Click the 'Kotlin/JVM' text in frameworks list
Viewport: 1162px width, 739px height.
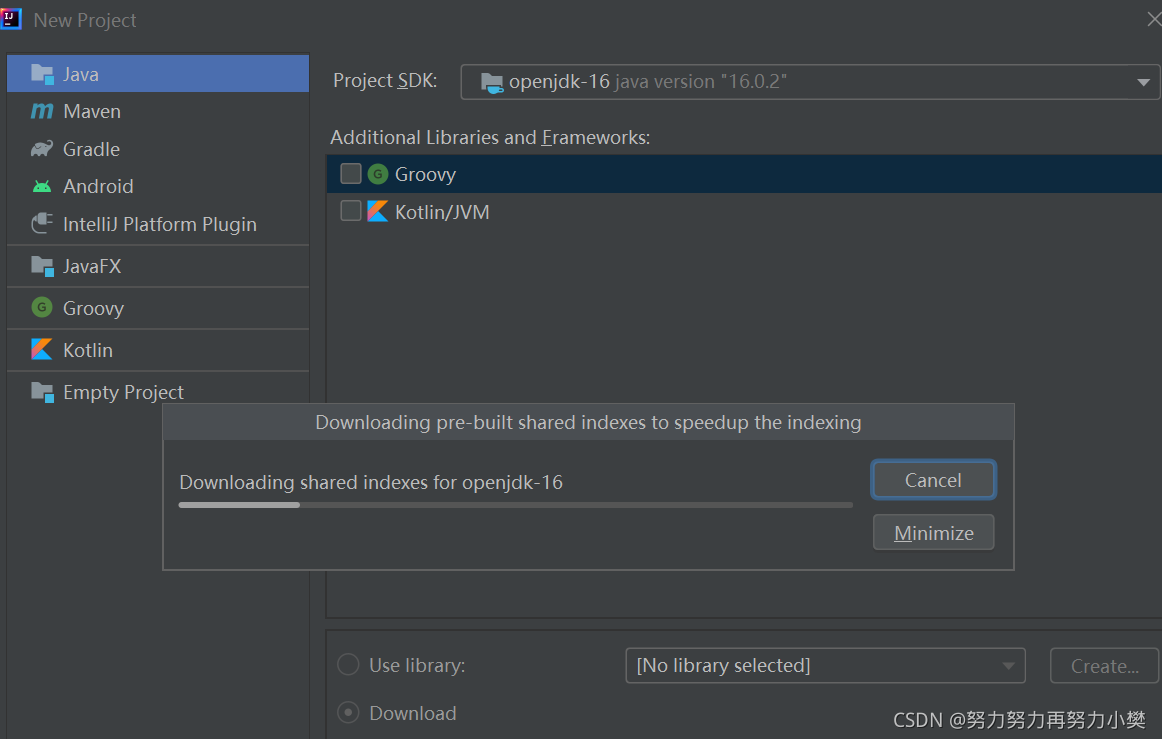[x=442, y=213]
